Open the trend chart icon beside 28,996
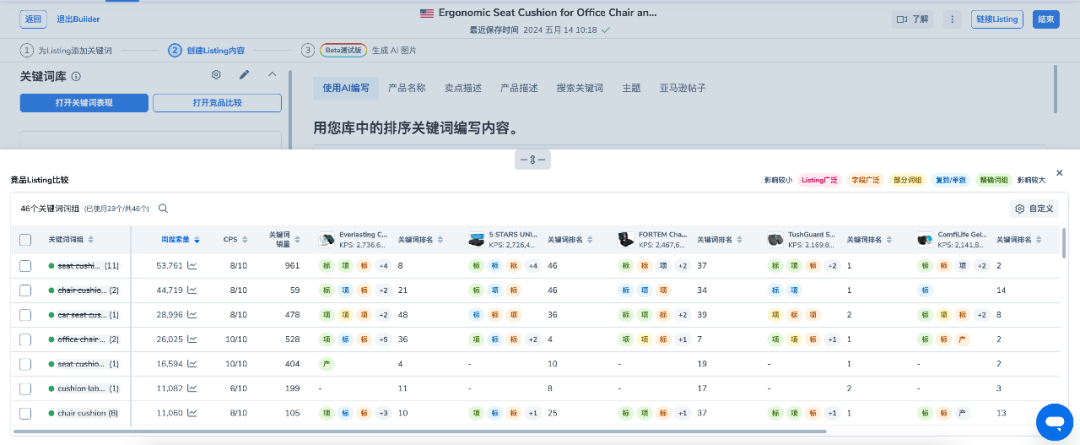The image size is (1080, 445). (x=192, y=314)
